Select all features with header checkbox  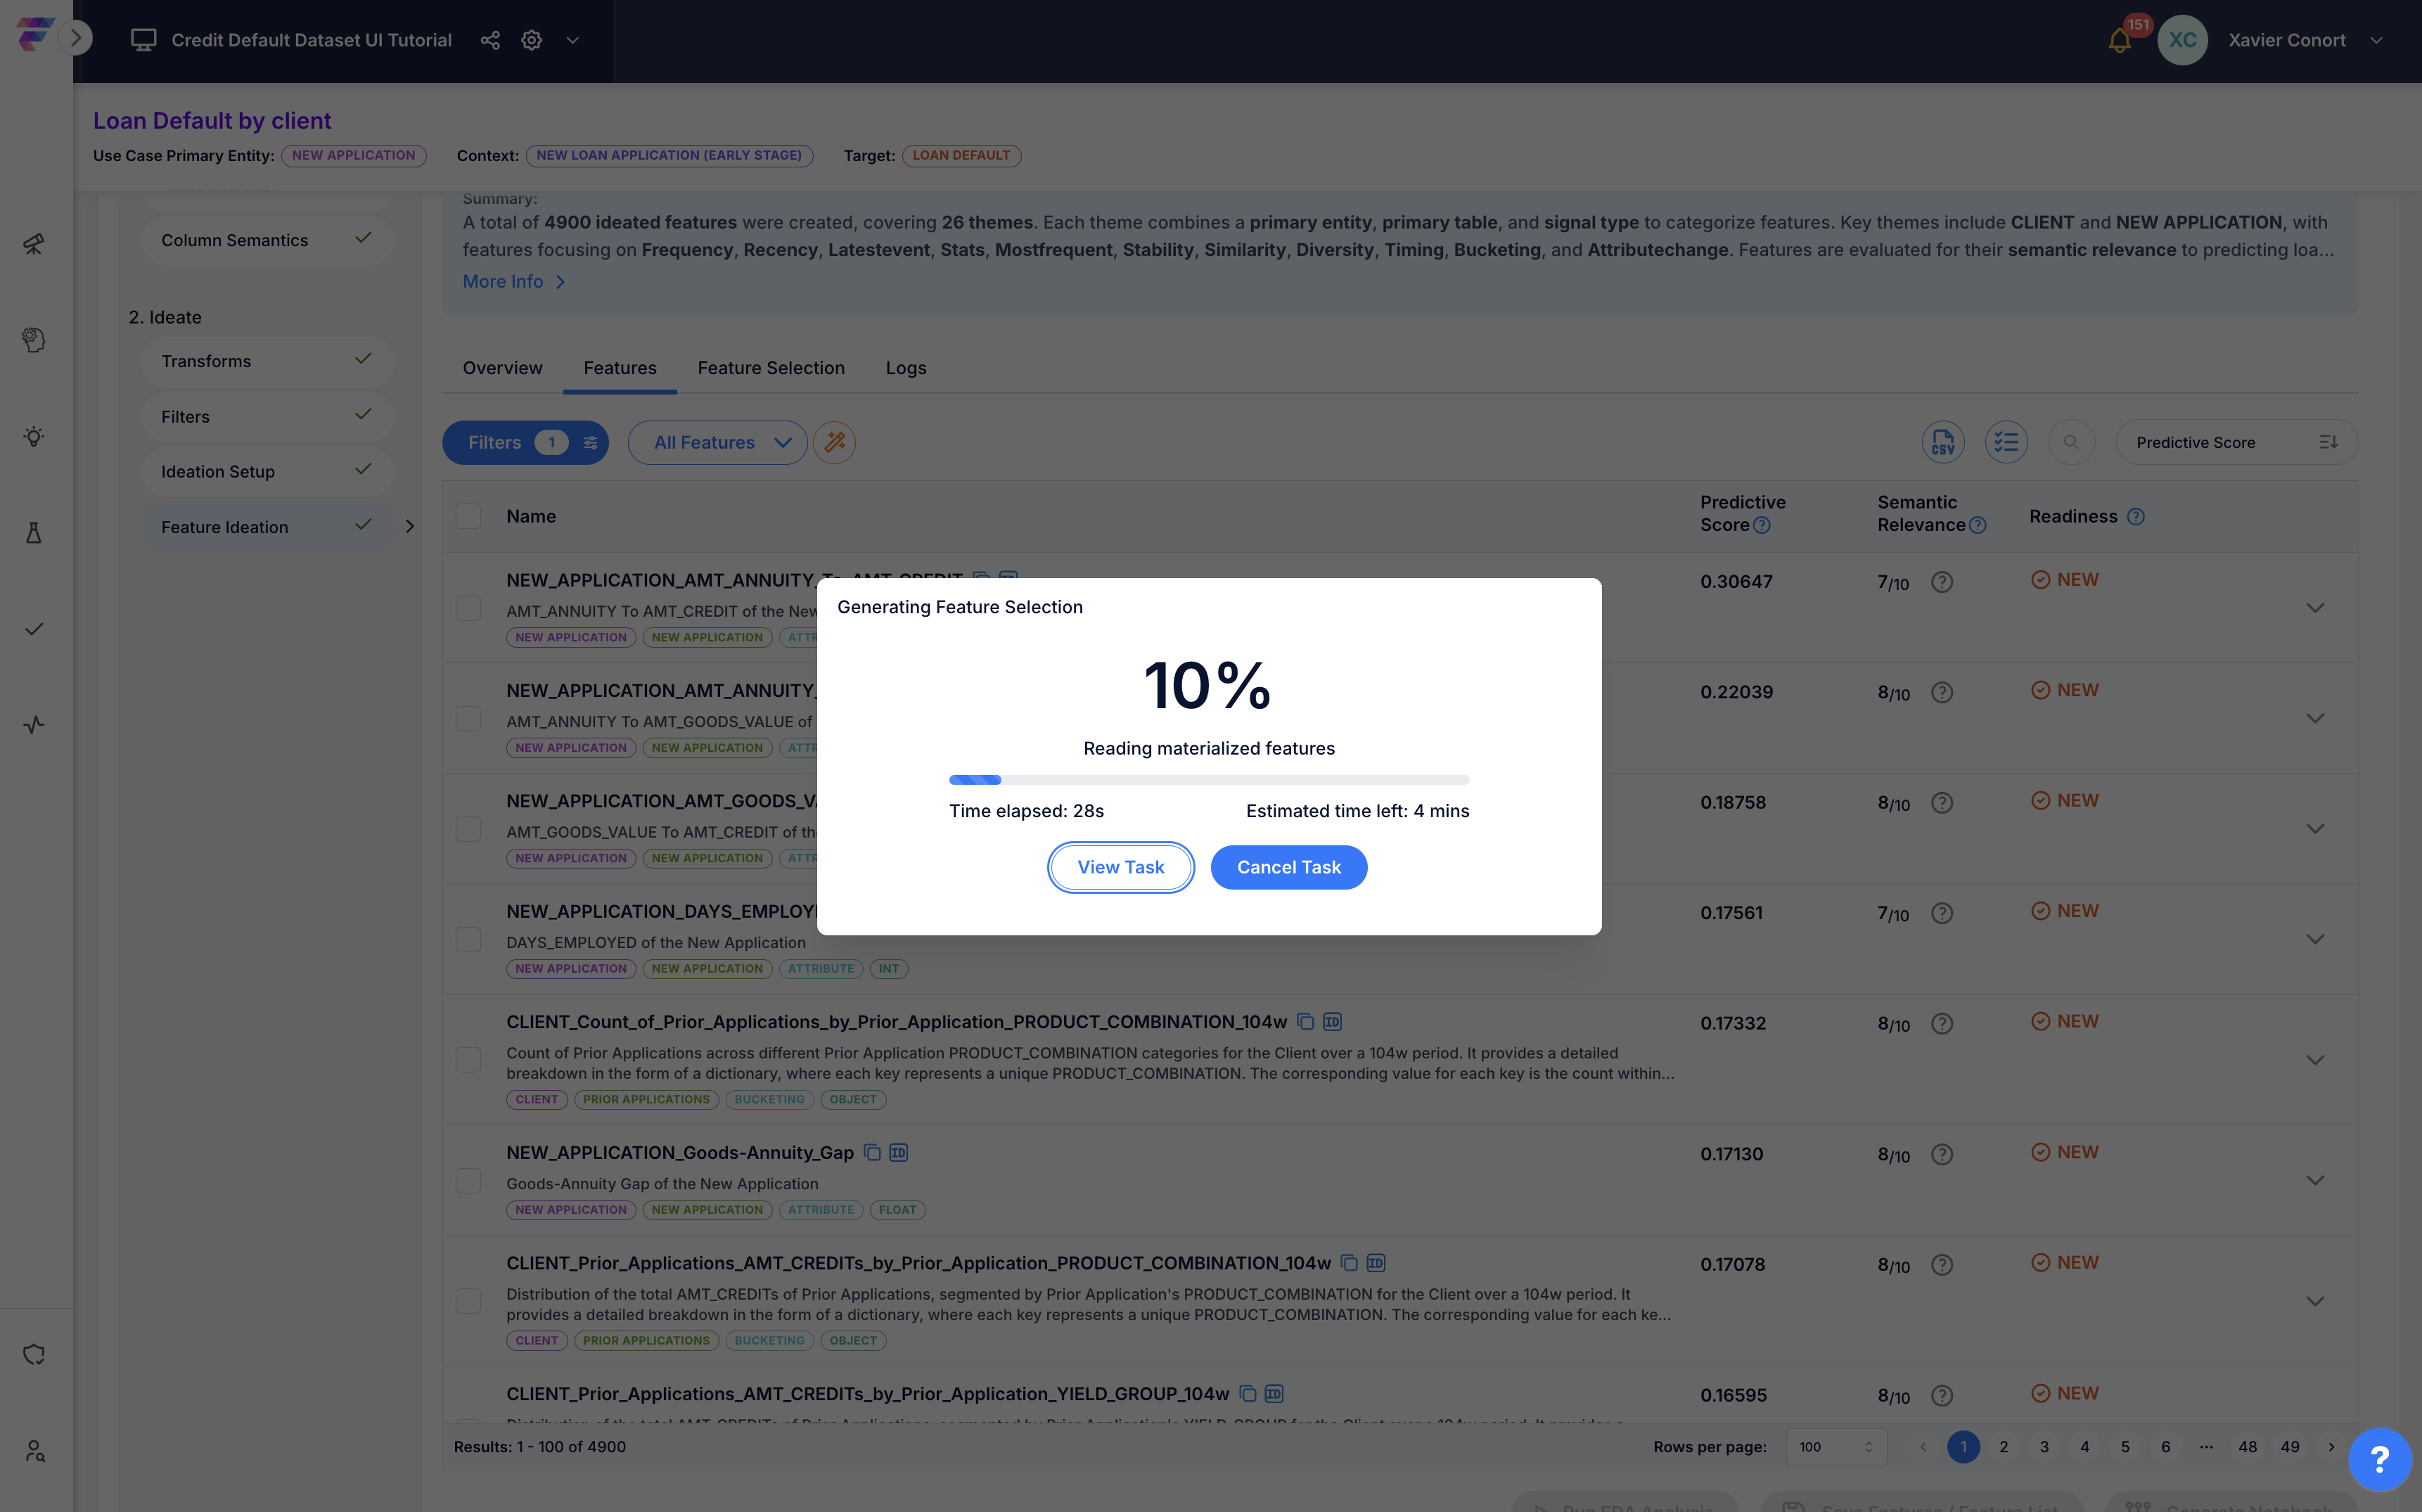coord(468,516)
